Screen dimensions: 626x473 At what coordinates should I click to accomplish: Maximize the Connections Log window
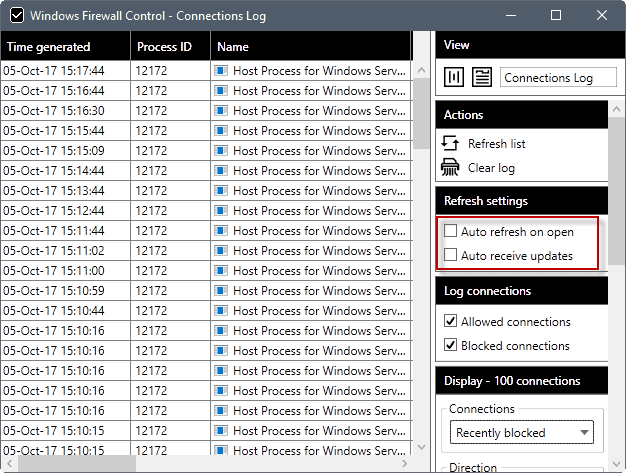(556, 16)
